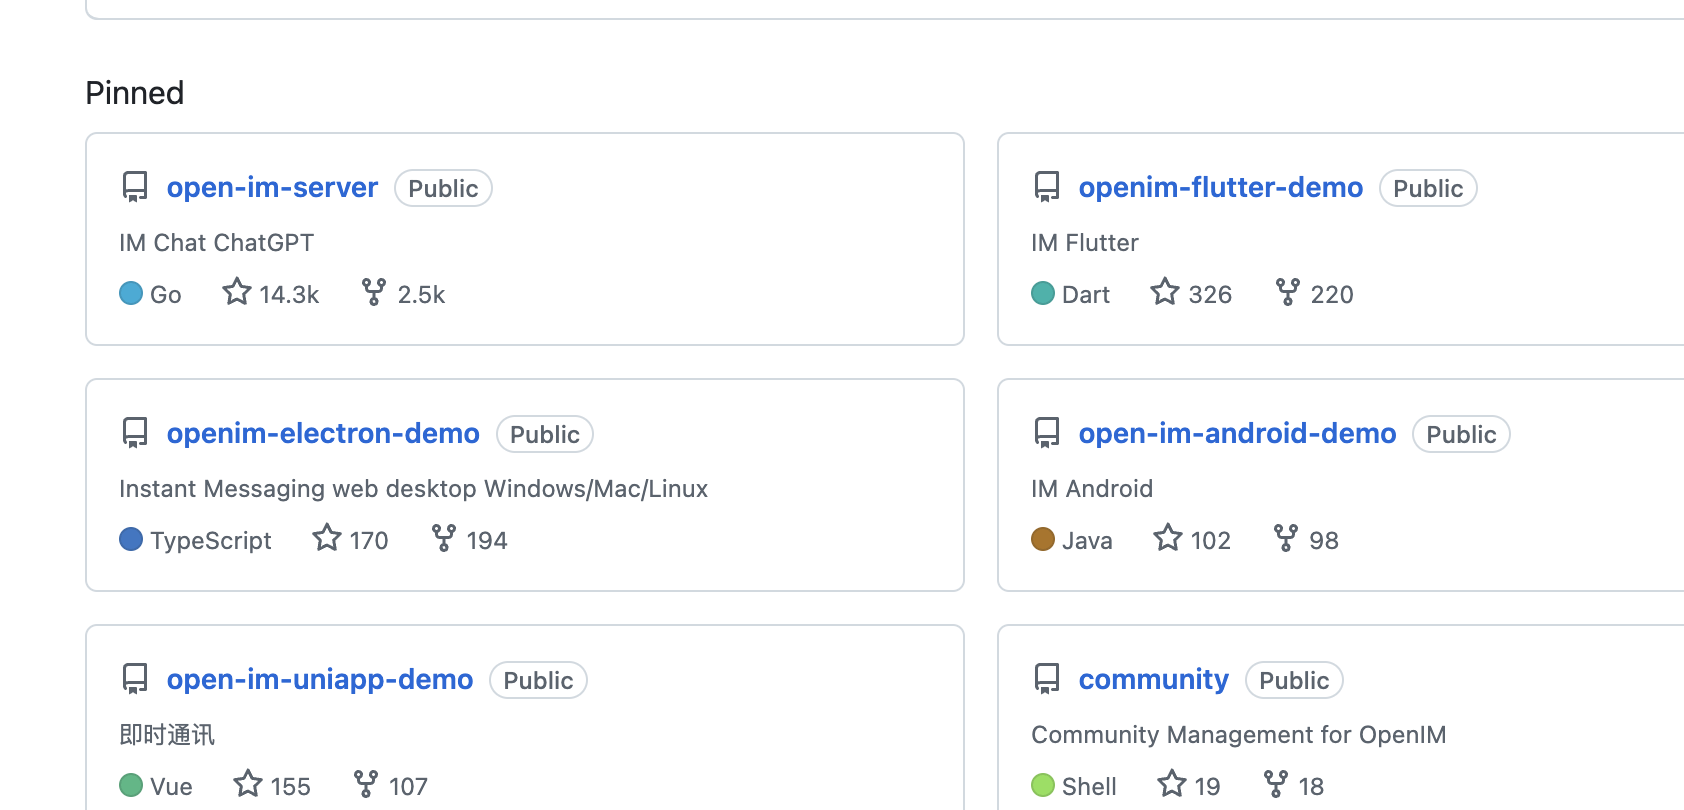The image size is (1684, 810).
Task: Click 'Community Management for OpenIM' description
Action: pyautogui.click(x=1238, y=735)
